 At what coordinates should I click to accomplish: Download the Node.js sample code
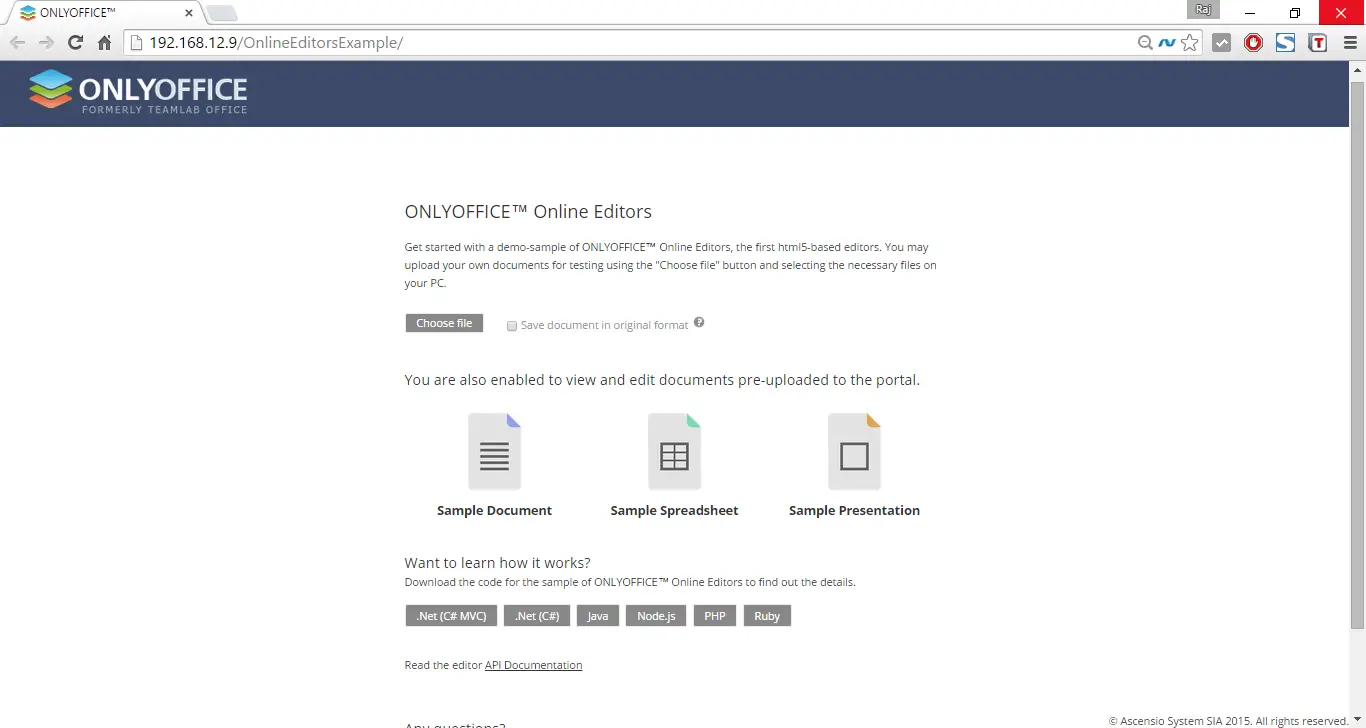coord(656,616)
